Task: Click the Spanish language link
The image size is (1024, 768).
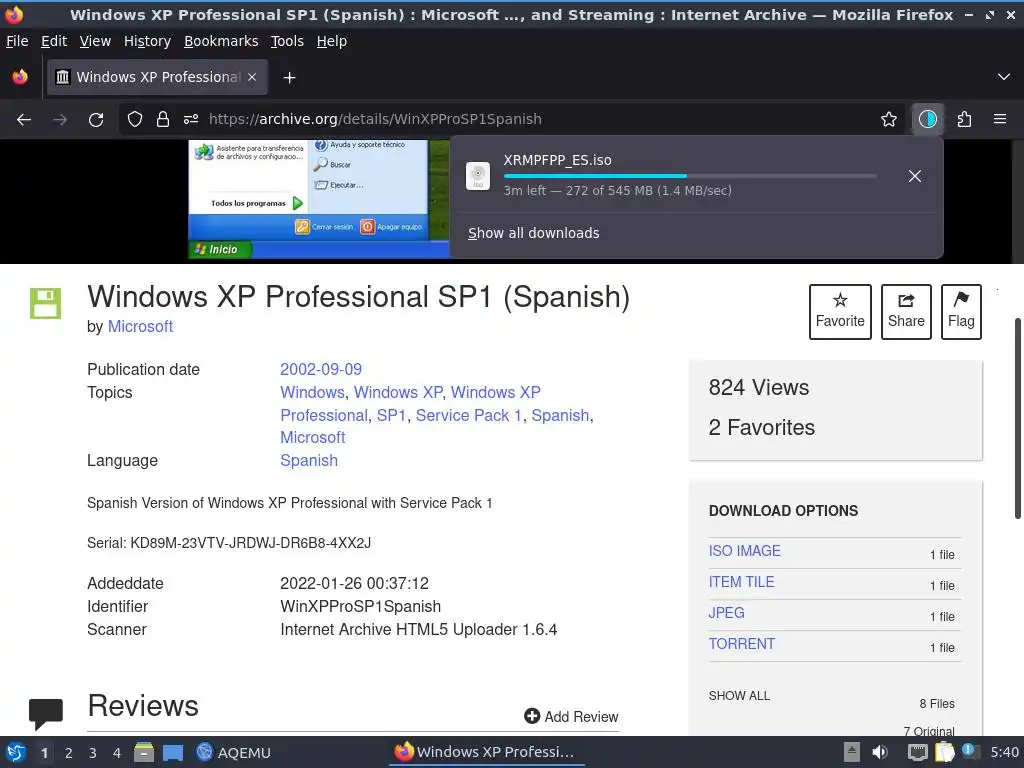Action: 309,460
